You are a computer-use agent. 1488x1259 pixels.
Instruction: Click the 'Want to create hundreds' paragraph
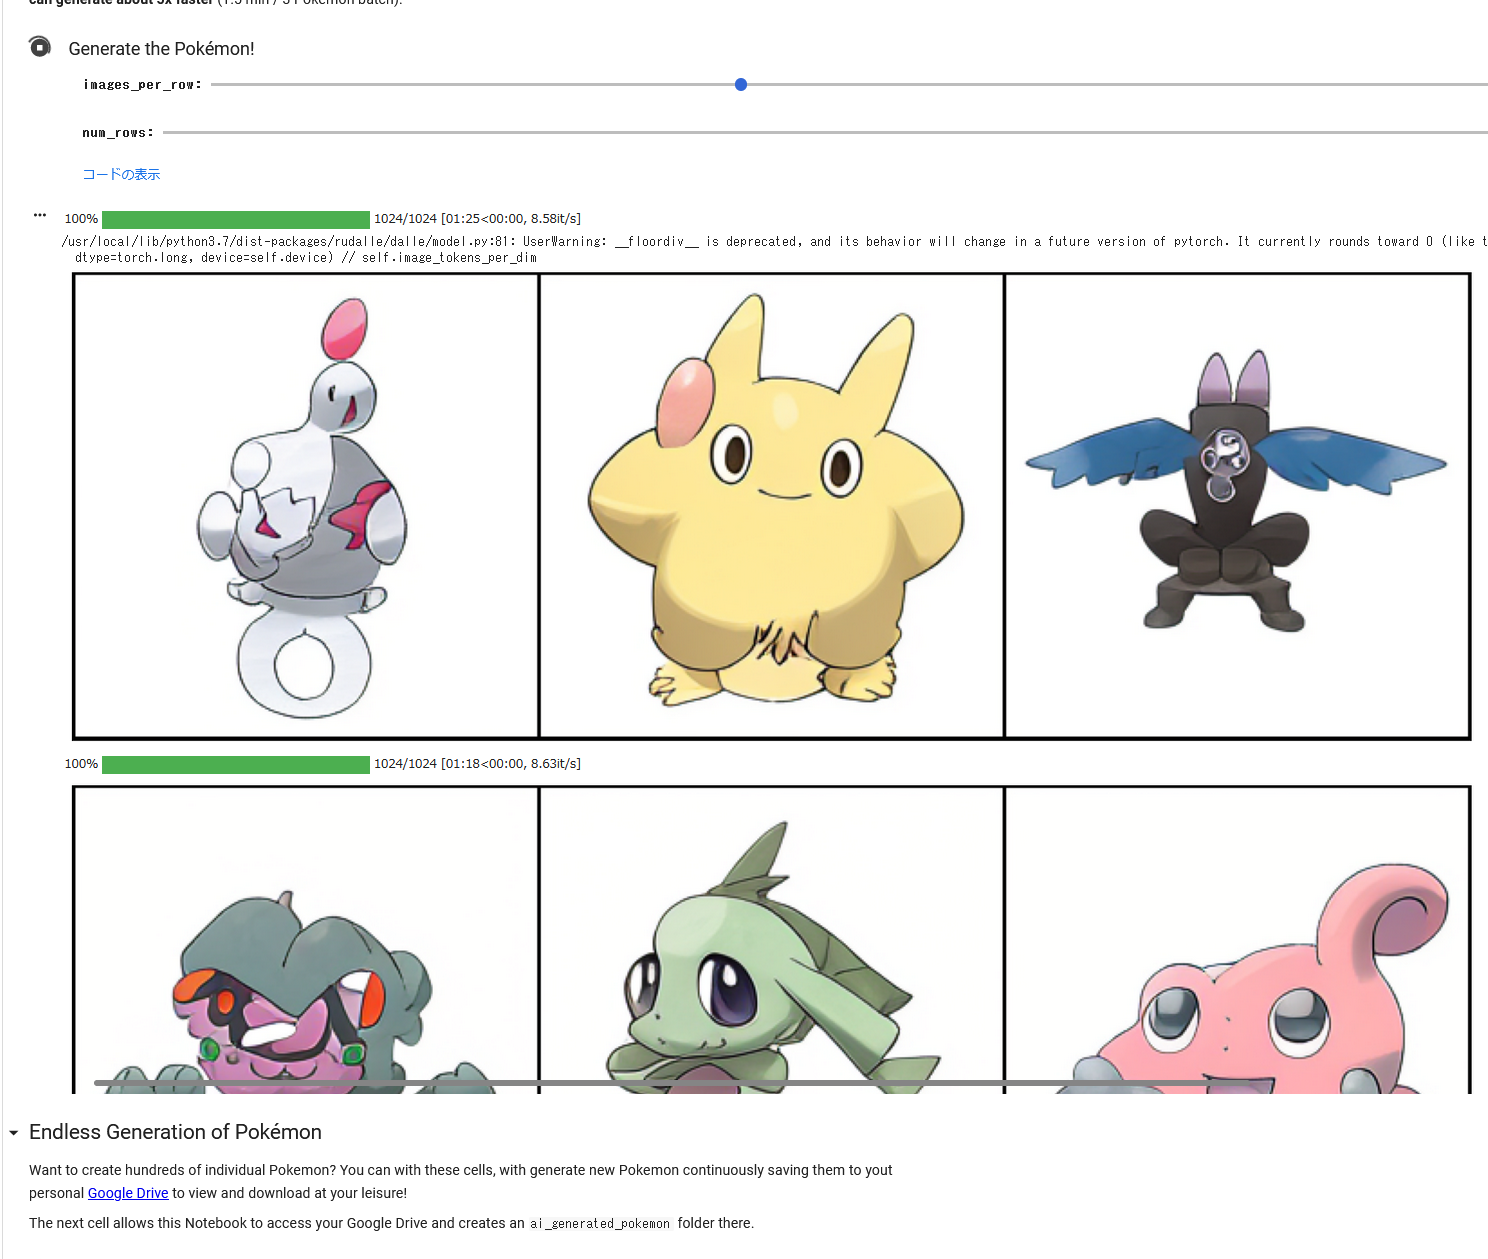pyautogui.click(x=461, y=1181)
